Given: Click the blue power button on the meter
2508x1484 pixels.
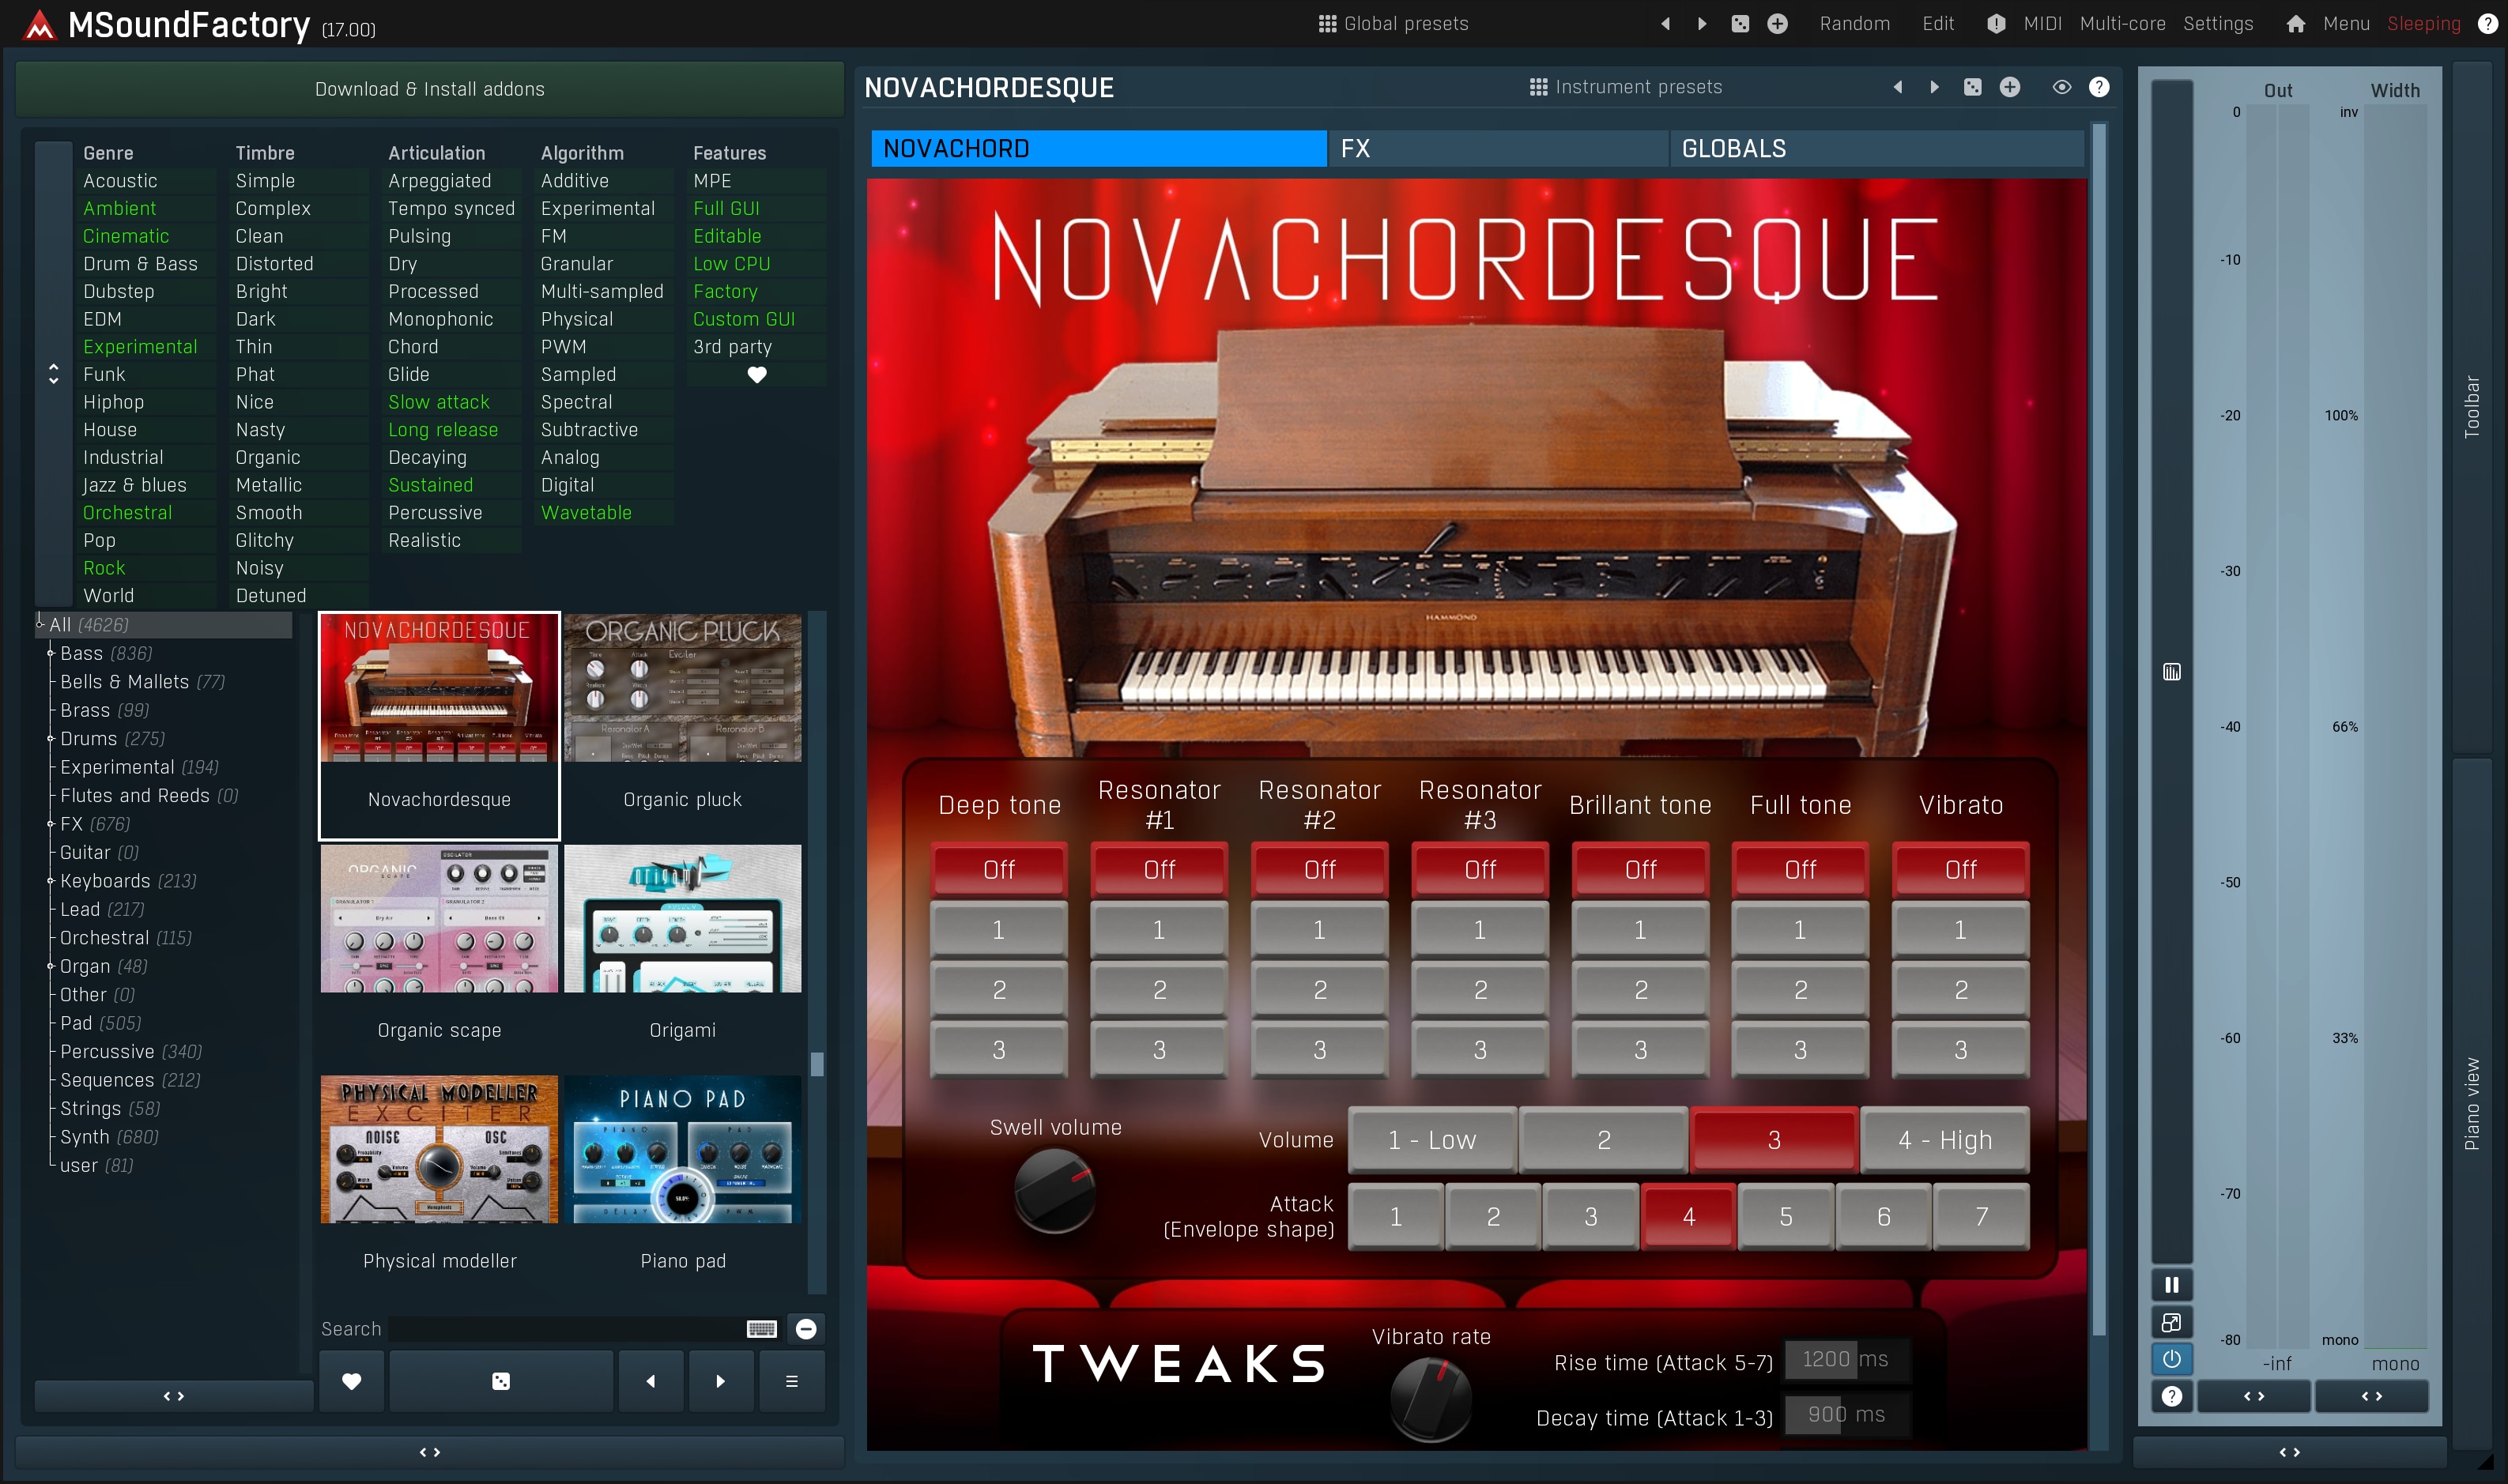Looking at the screenshot, I should tap(2171, 1359).
